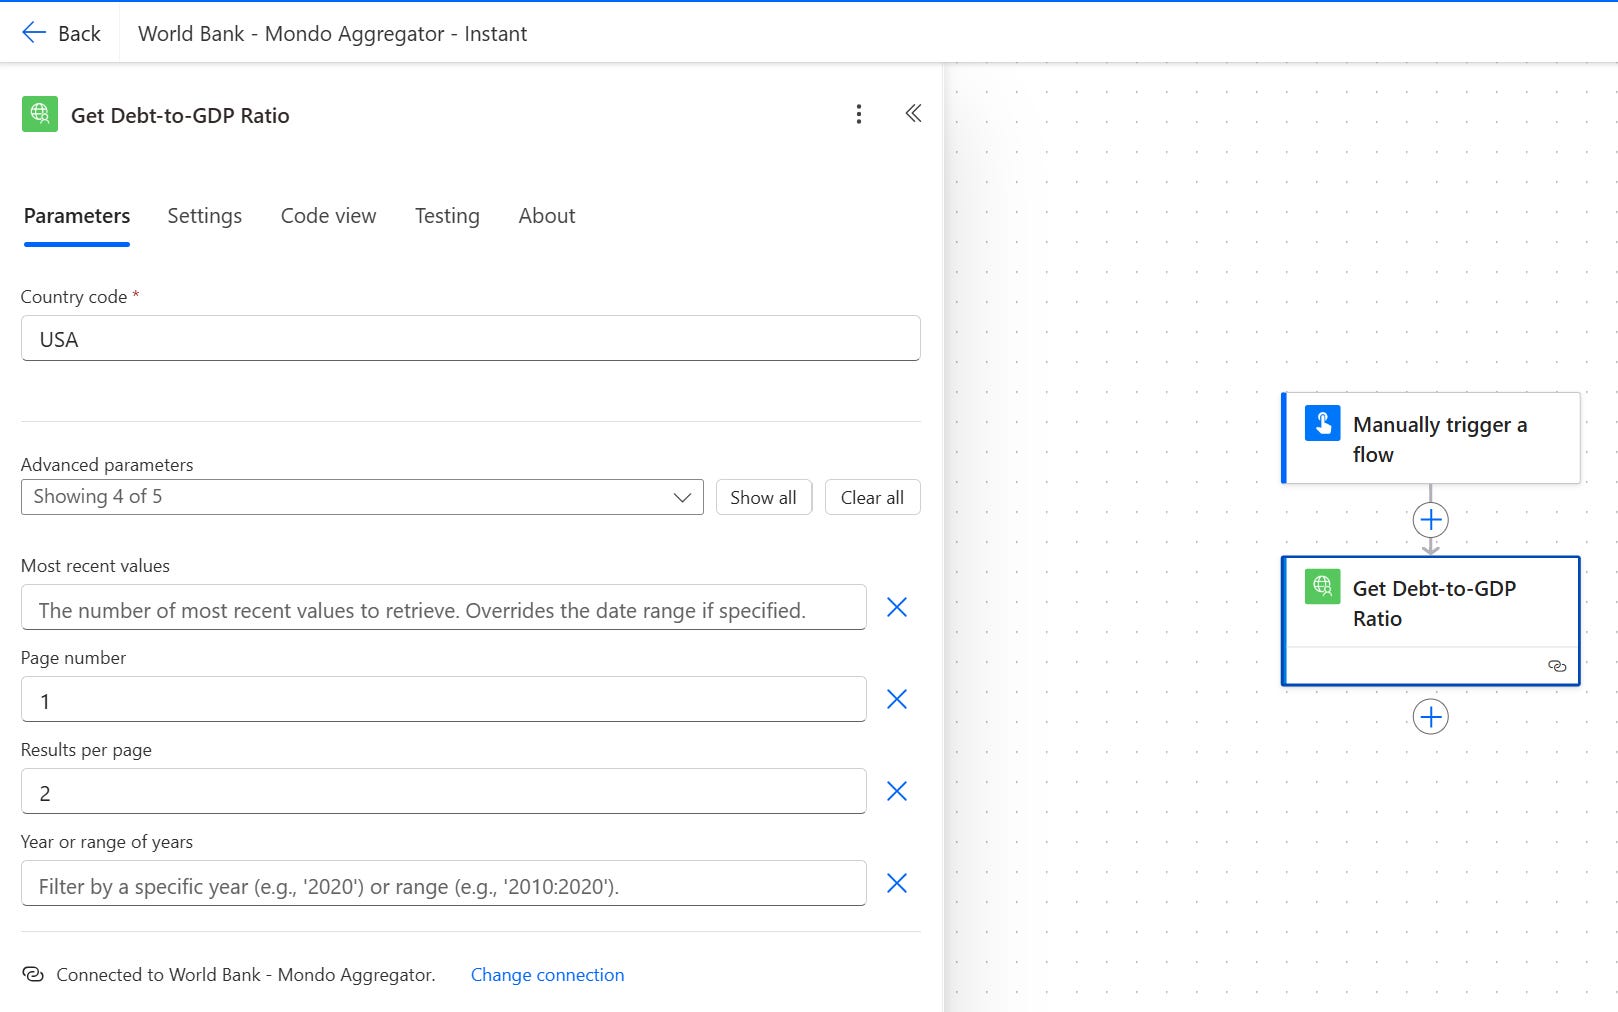Click the Page number input field

[x=443, y=699]
